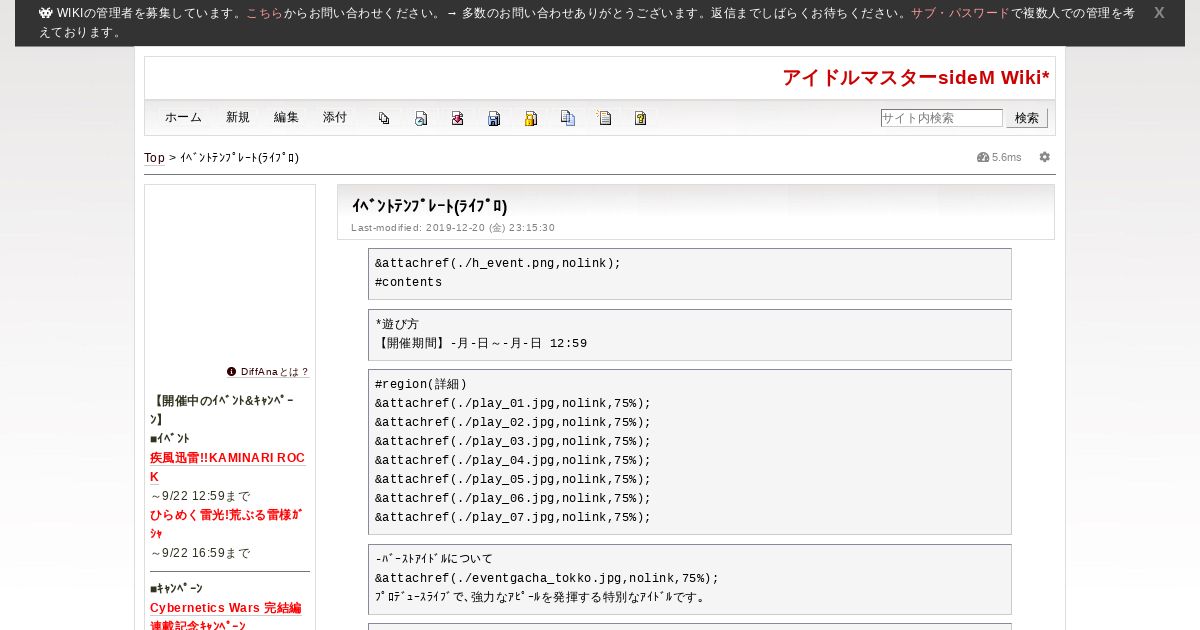Open 疾風迅雷!!KAMINARI ROCK event link
1200x630 pixels.
coord(228,467)
